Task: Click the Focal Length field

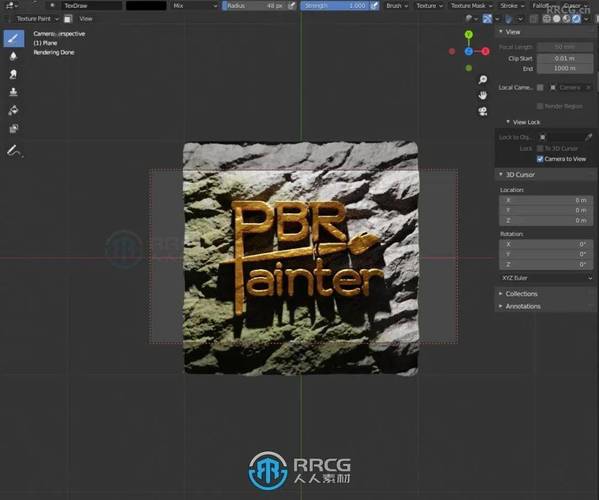Action: click(x=565, y=47)
